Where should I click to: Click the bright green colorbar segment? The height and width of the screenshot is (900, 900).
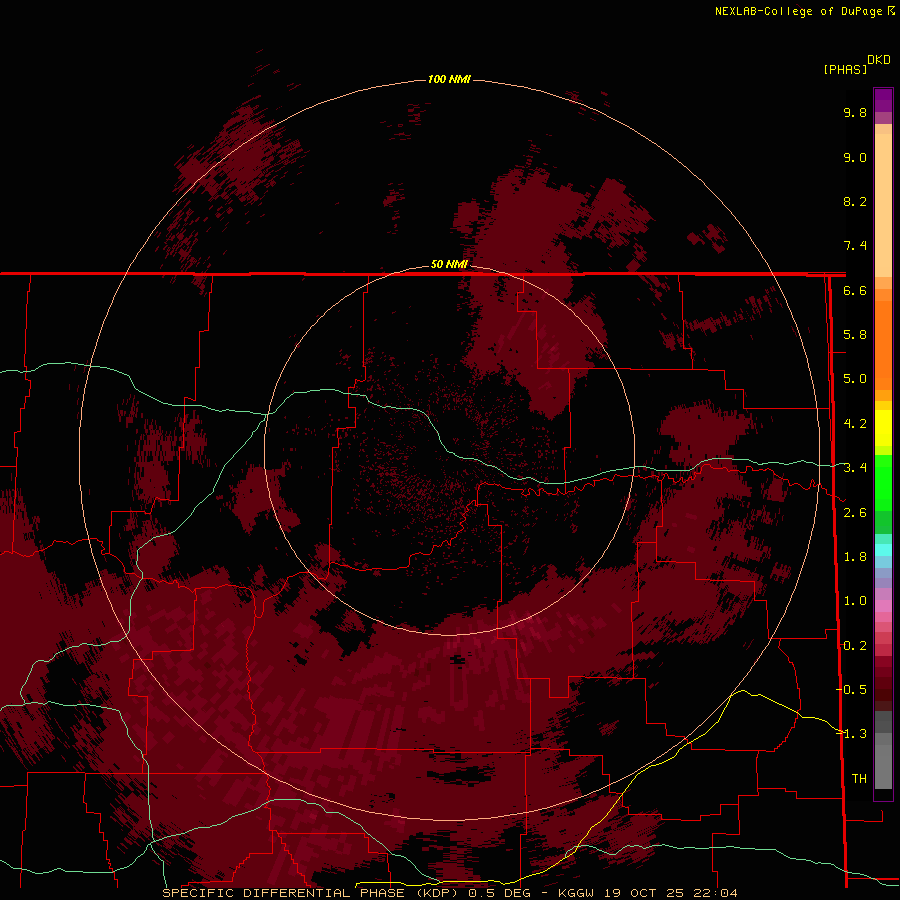tap(883, 482)
